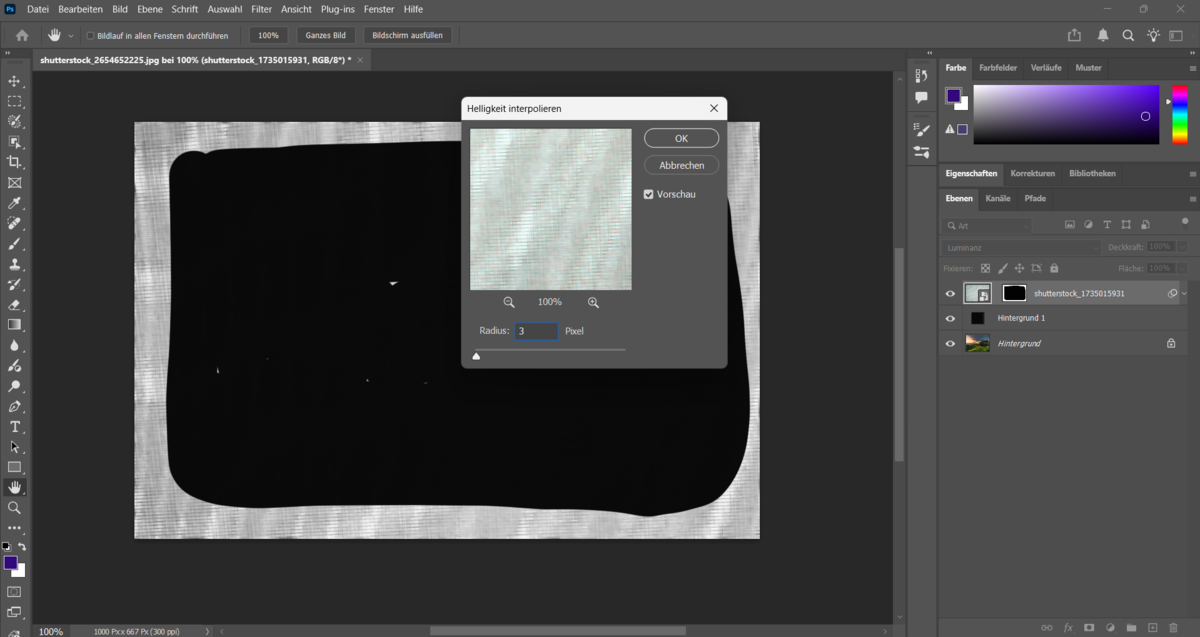
Task: Expand the smart filter options on shutterstock_1735015931
Action: click(1184, 293)
